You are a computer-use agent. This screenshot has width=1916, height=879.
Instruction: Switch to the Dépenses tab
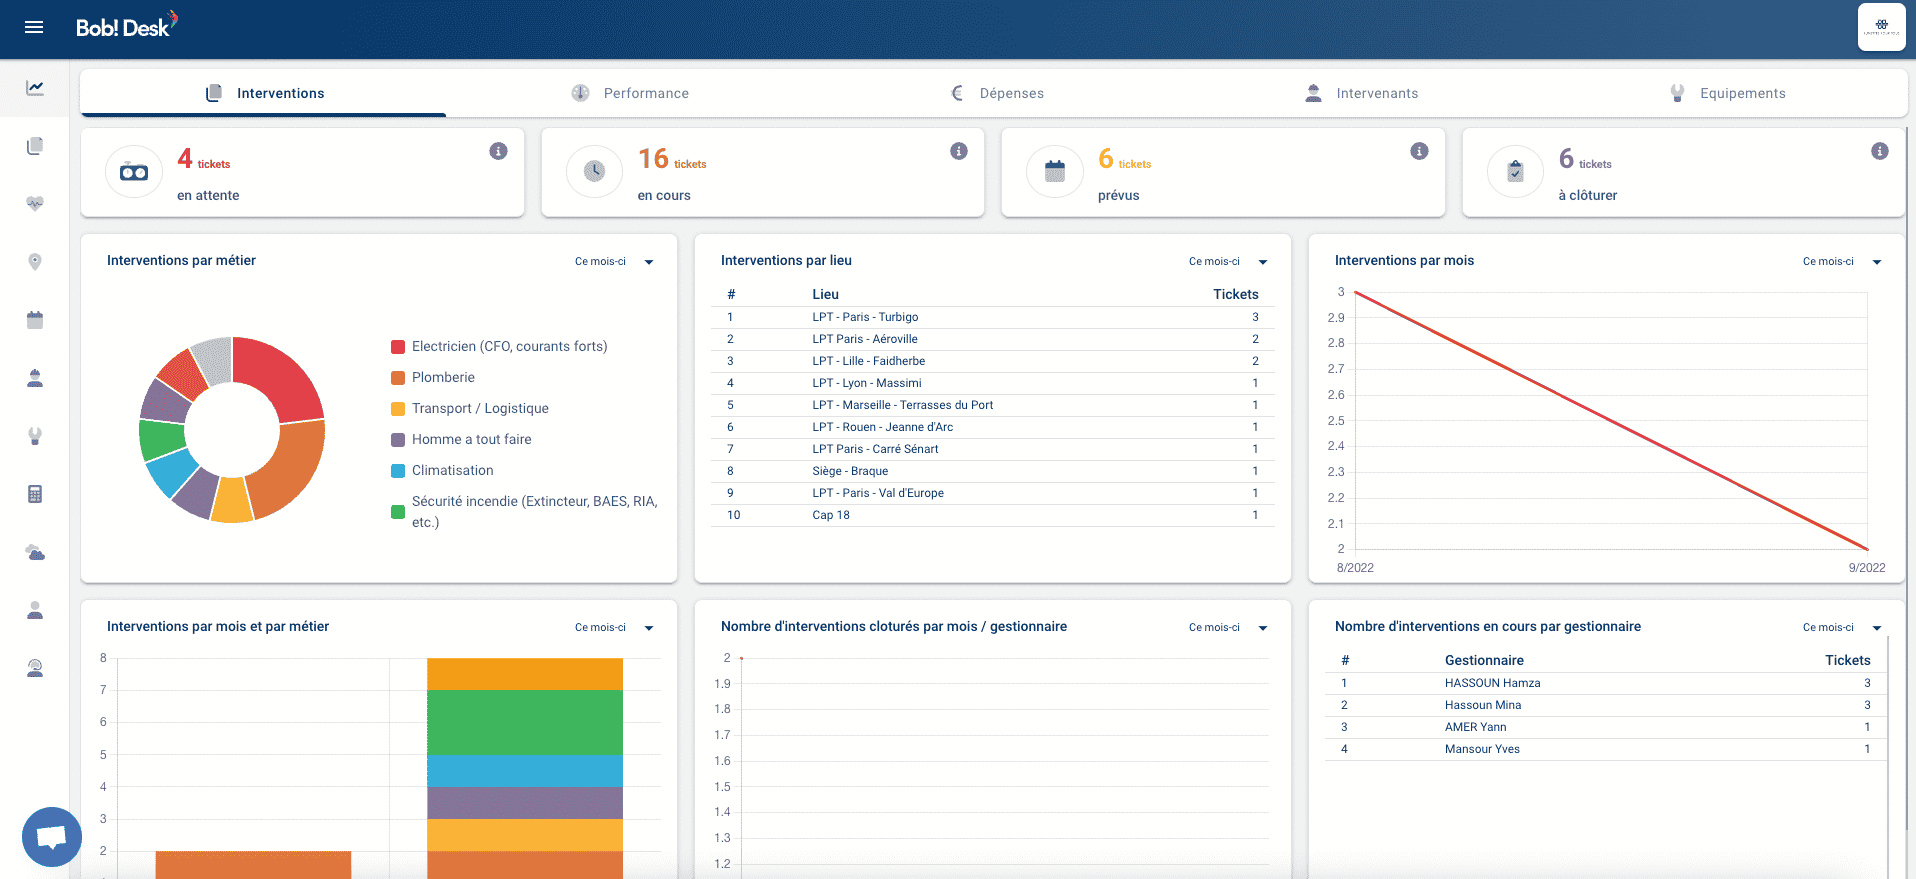click(x=996, y=93)
